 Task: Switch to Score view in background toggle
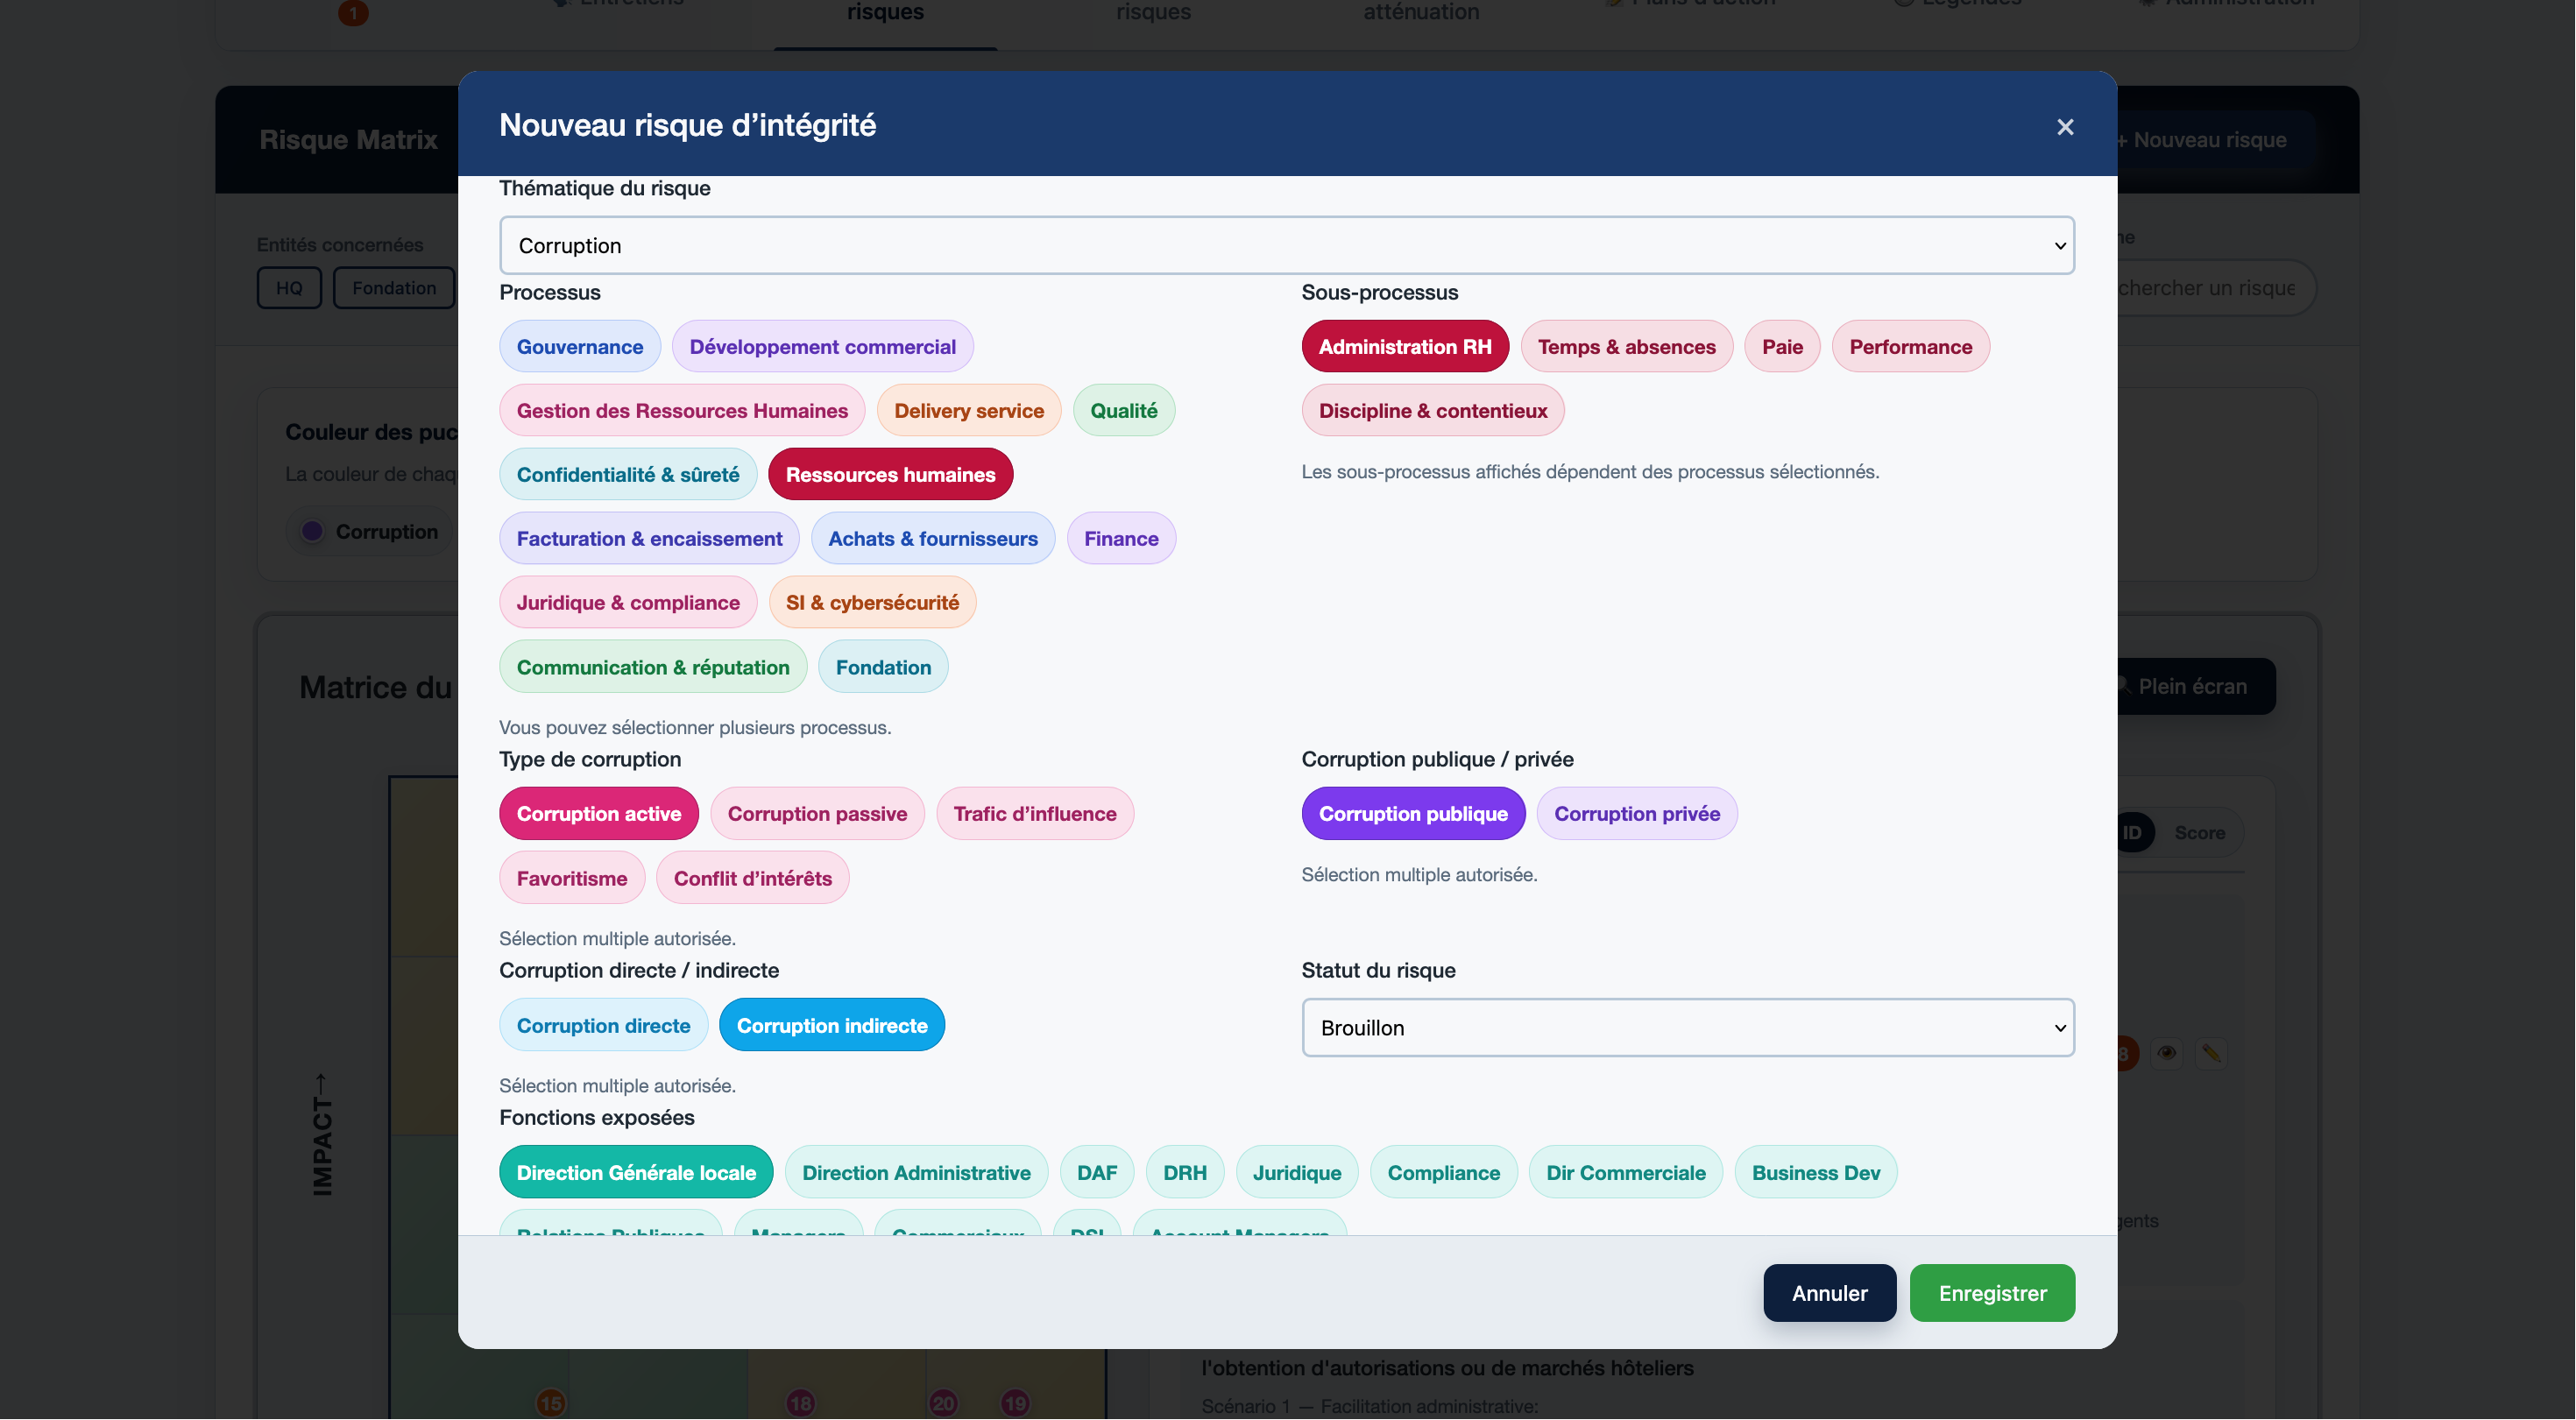click(x=2199, y=832)
